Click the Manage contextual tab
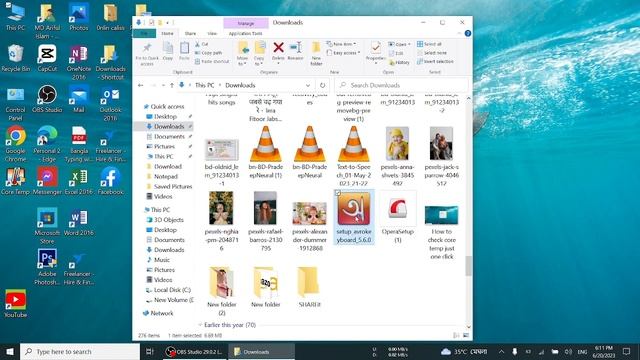Viewport: 640px width, 360px height. (x=246, y=23)
